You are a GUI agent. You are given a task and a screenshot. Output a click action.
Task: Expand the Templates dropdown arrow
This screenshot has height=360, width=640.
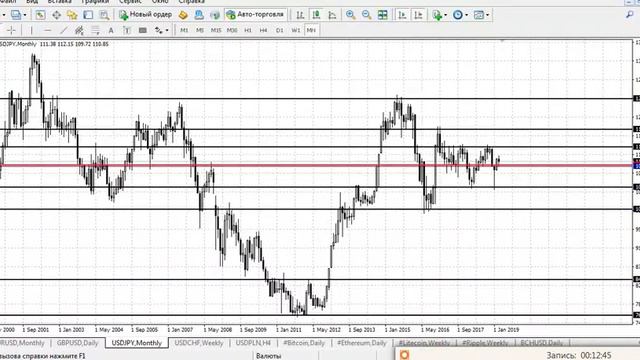point(487,15)
